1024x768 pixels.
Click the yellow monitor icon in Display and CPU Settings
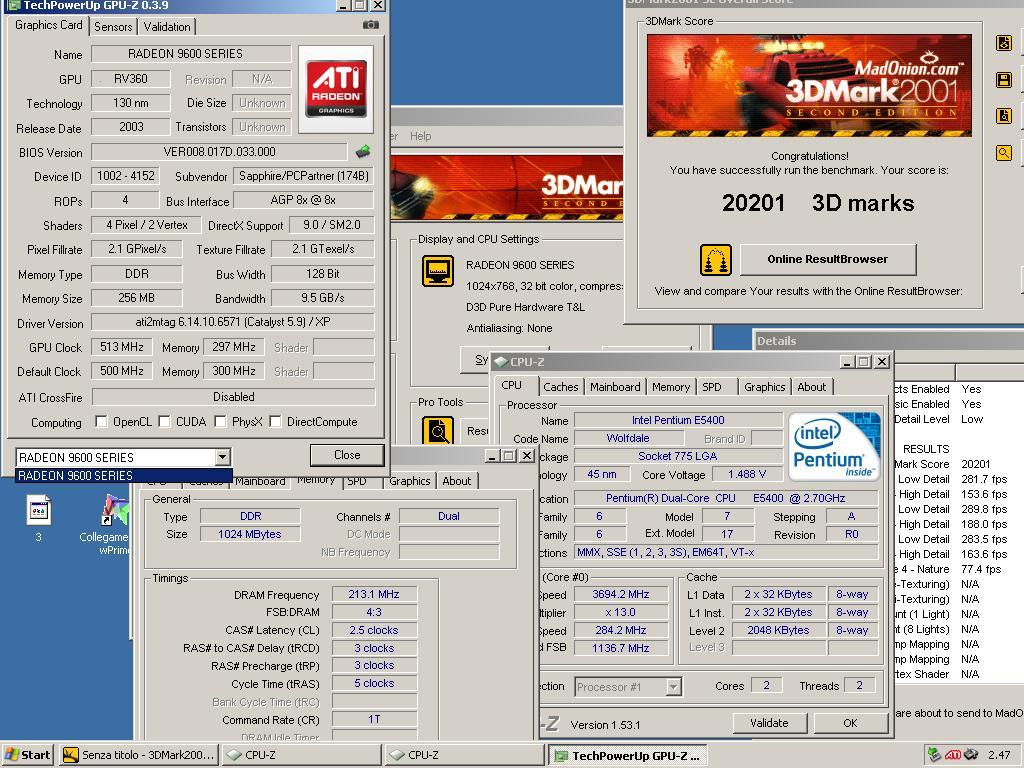point(438,270)
